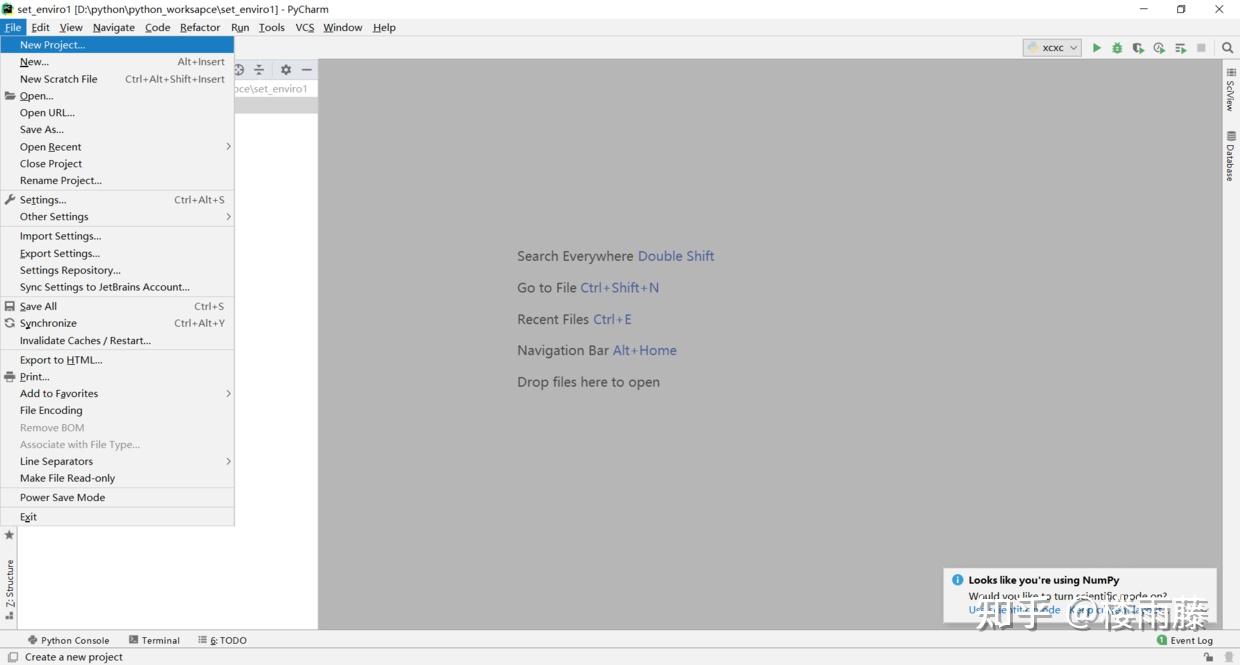Run with coverage using the shield icon
The height and width of the screenshot is (665, 1240).
(x=1138, y=48)
